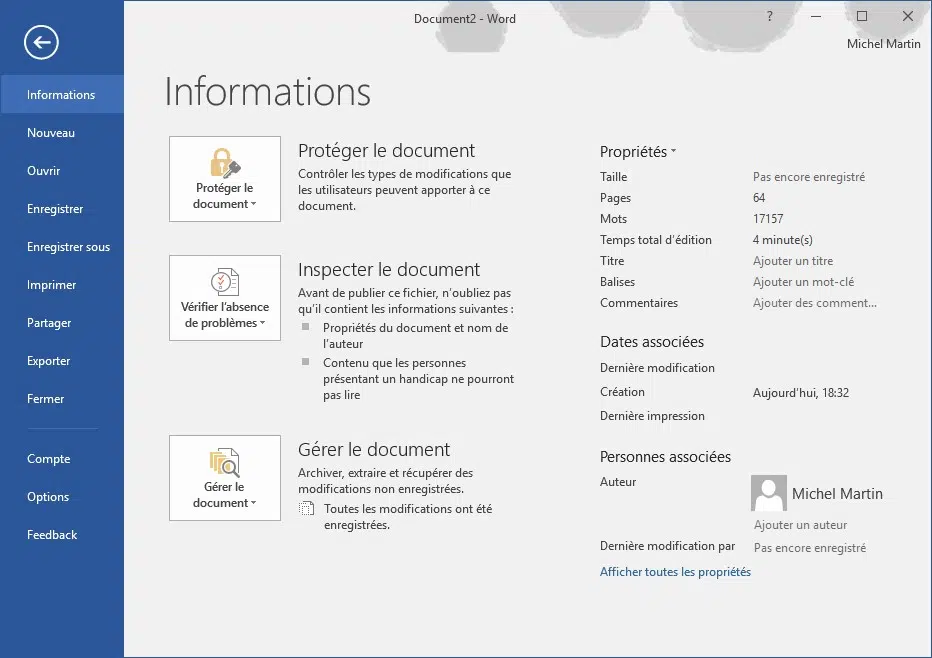Minimize the Word window
Viewport: 932px width, 658px height.
pos(816,17)
